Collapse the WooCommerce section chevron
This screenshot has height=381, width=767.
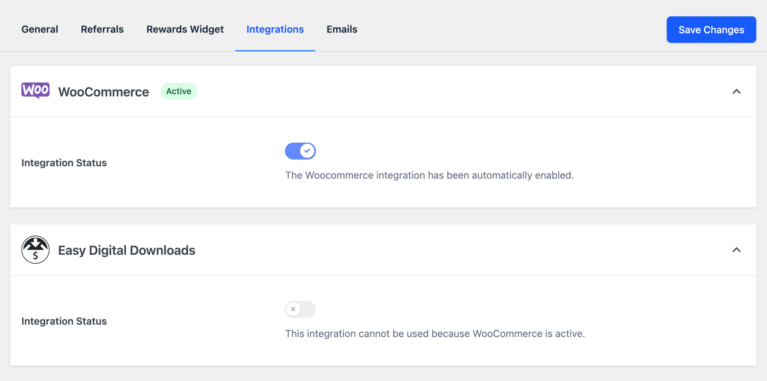coord(736,91)
